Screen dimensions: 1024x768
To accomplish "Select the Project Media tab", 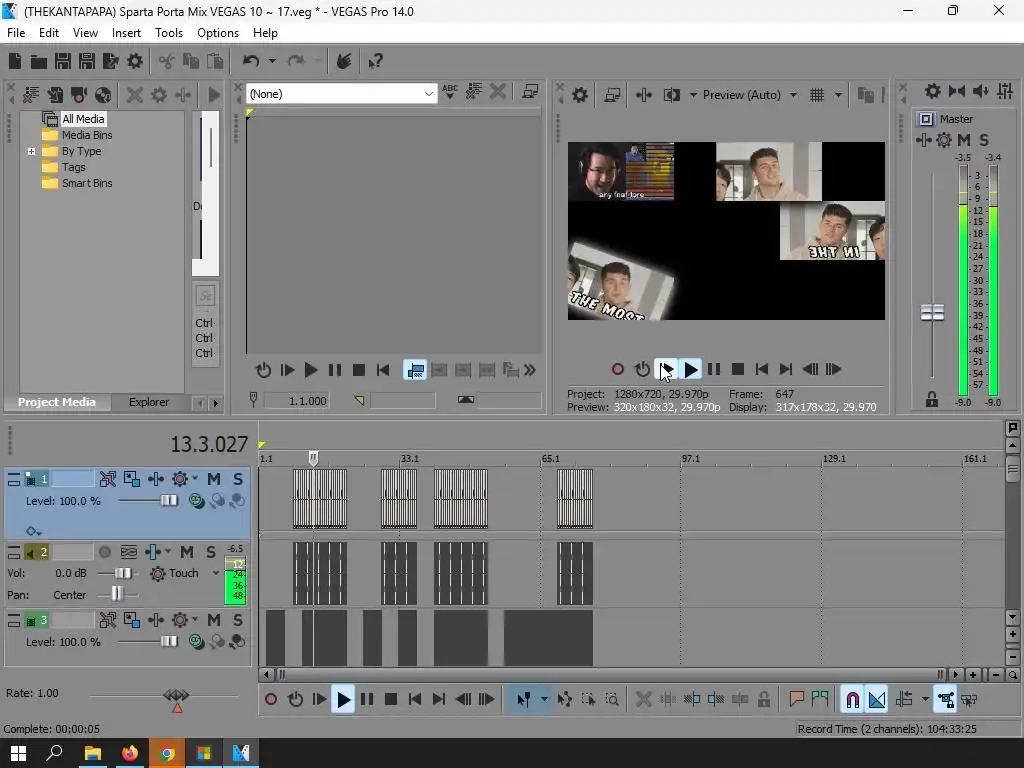I will (x=56, y=402).
